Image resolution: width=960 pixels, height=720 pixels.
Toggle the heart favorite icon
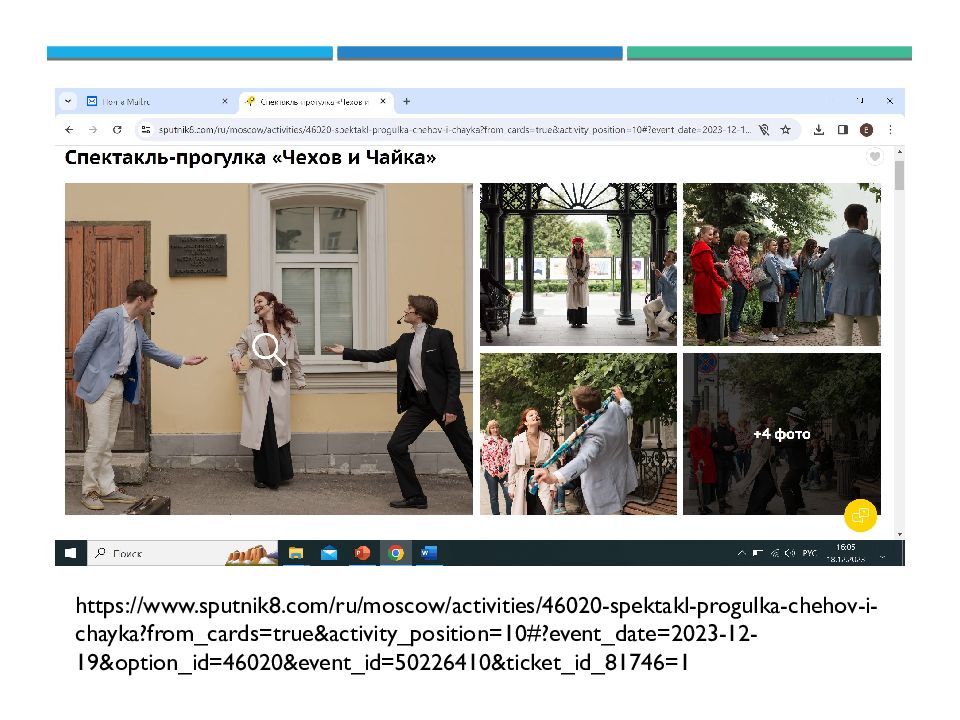(874, 157)
